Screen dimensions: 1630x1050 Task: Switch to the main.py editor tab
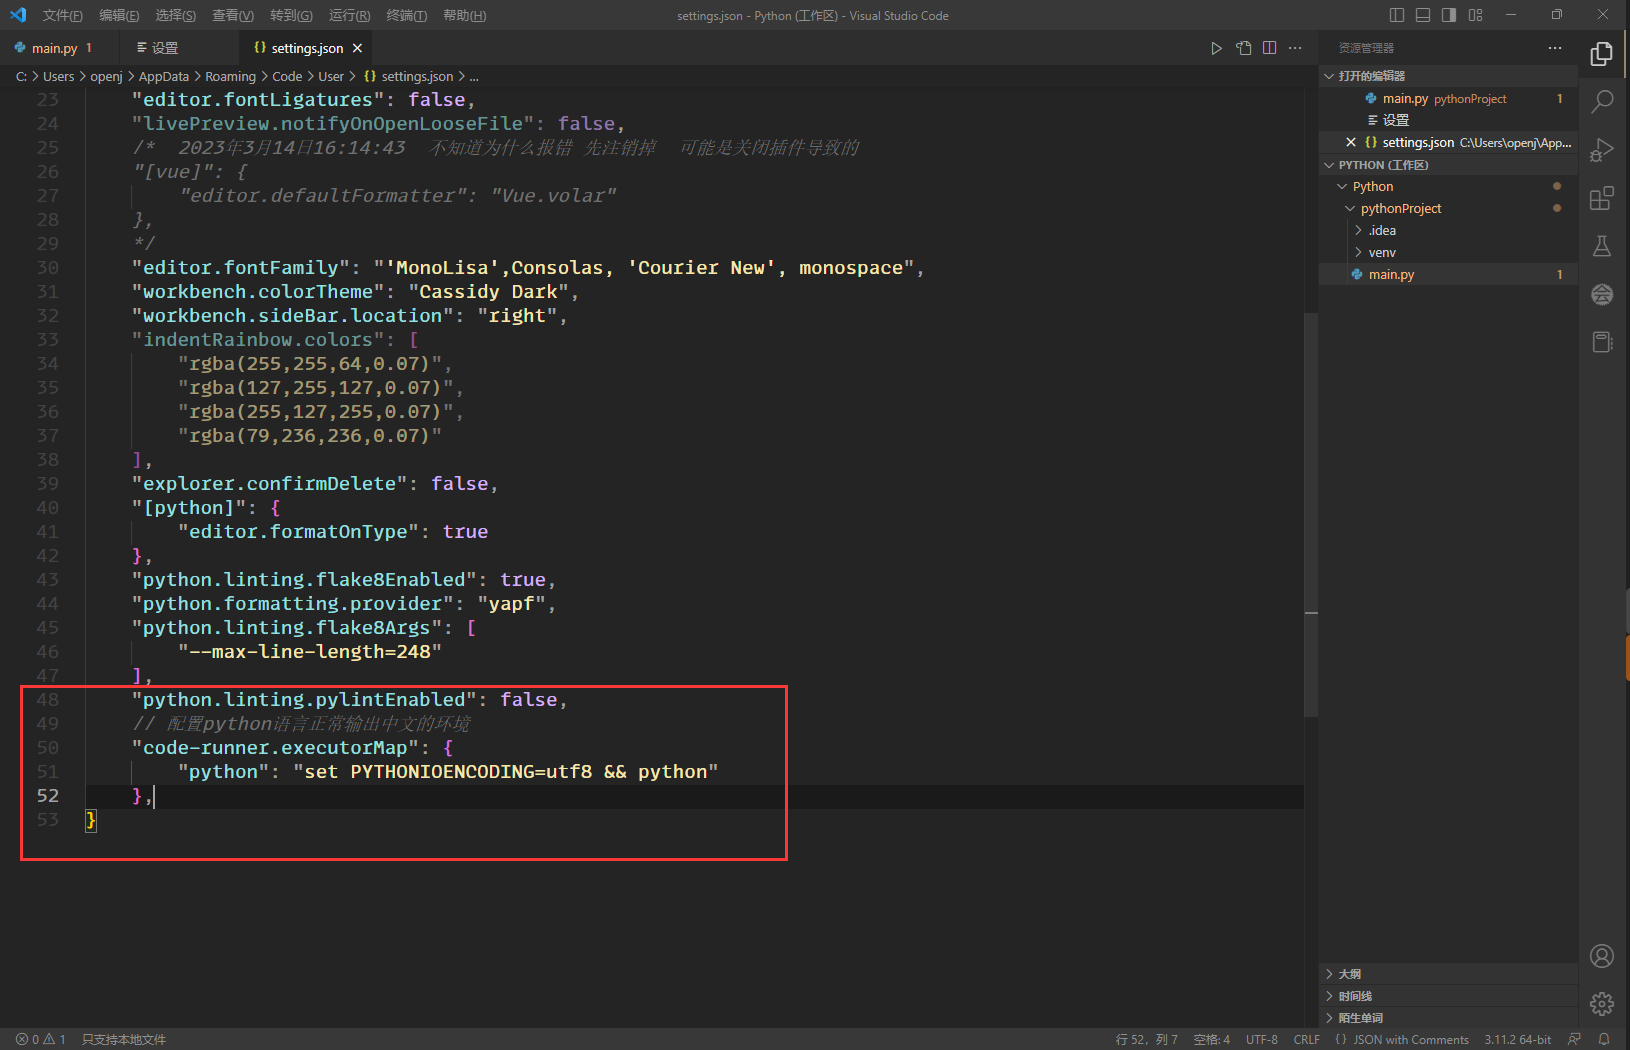click(60, 48)
